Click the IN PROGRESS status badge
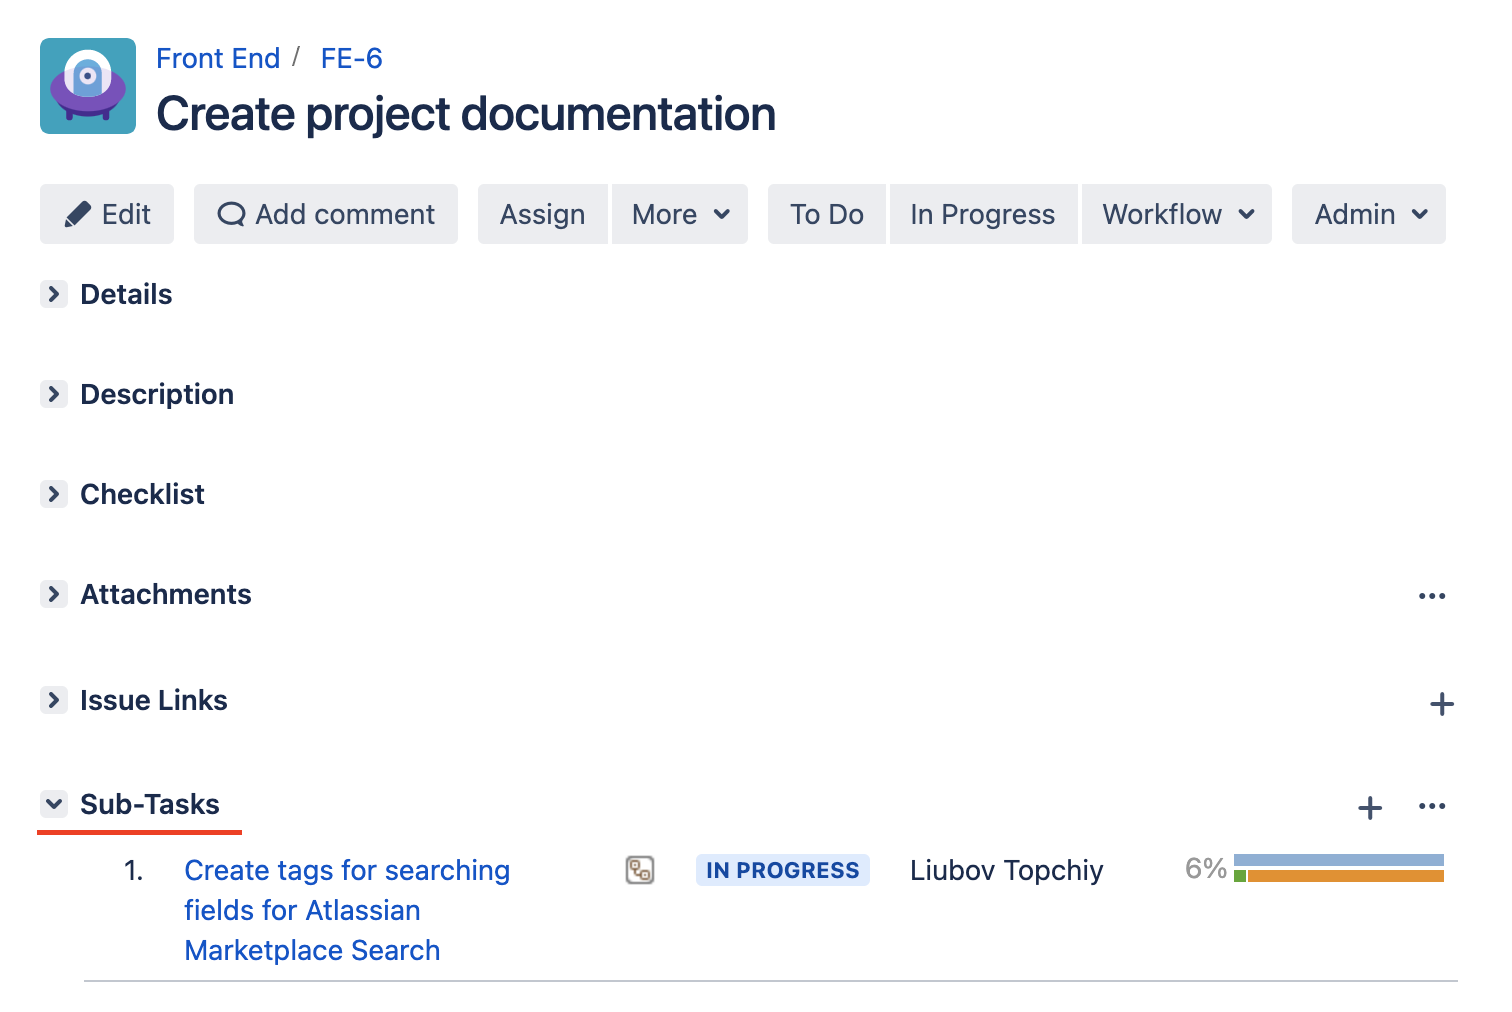This screenshot has width=1512, height=1012. 782,870
